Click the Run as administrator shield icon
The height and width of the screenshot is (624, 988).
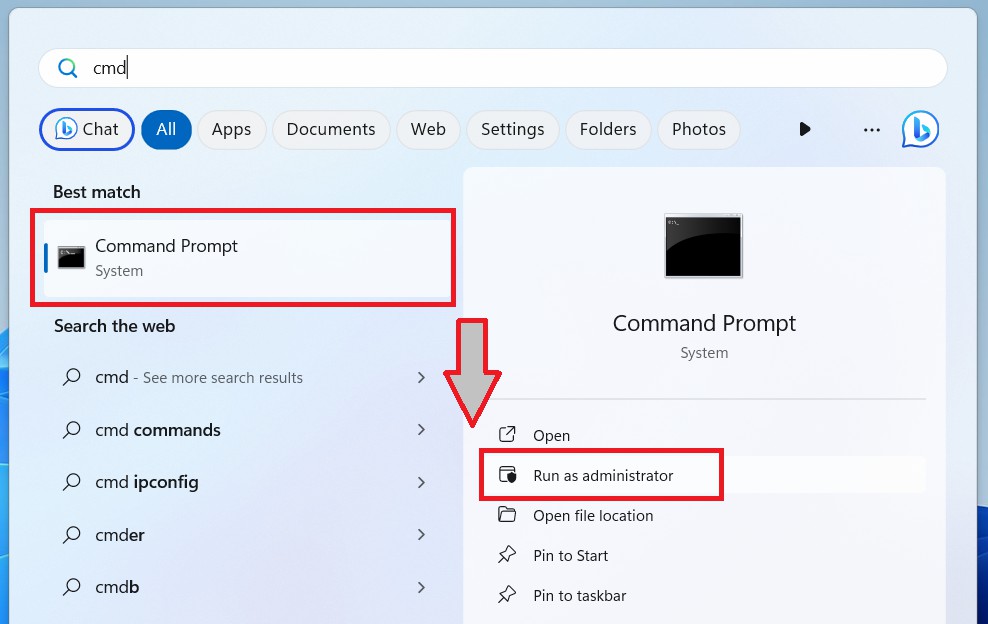(507, 475)
